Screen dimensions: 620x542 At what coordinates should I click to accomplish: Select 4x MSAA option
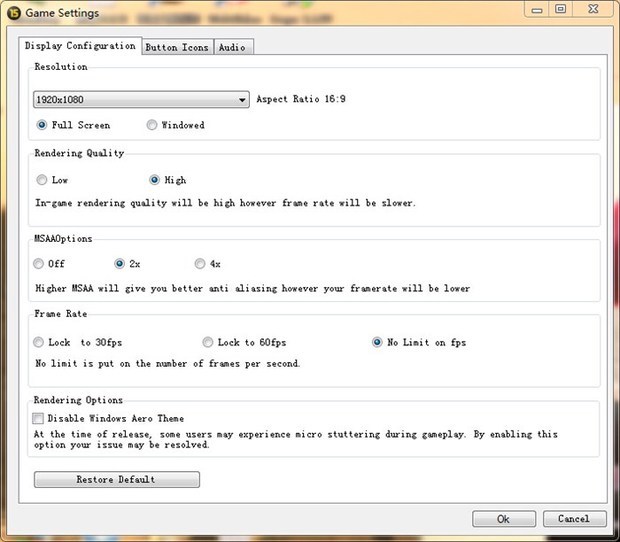click(201, 264)
